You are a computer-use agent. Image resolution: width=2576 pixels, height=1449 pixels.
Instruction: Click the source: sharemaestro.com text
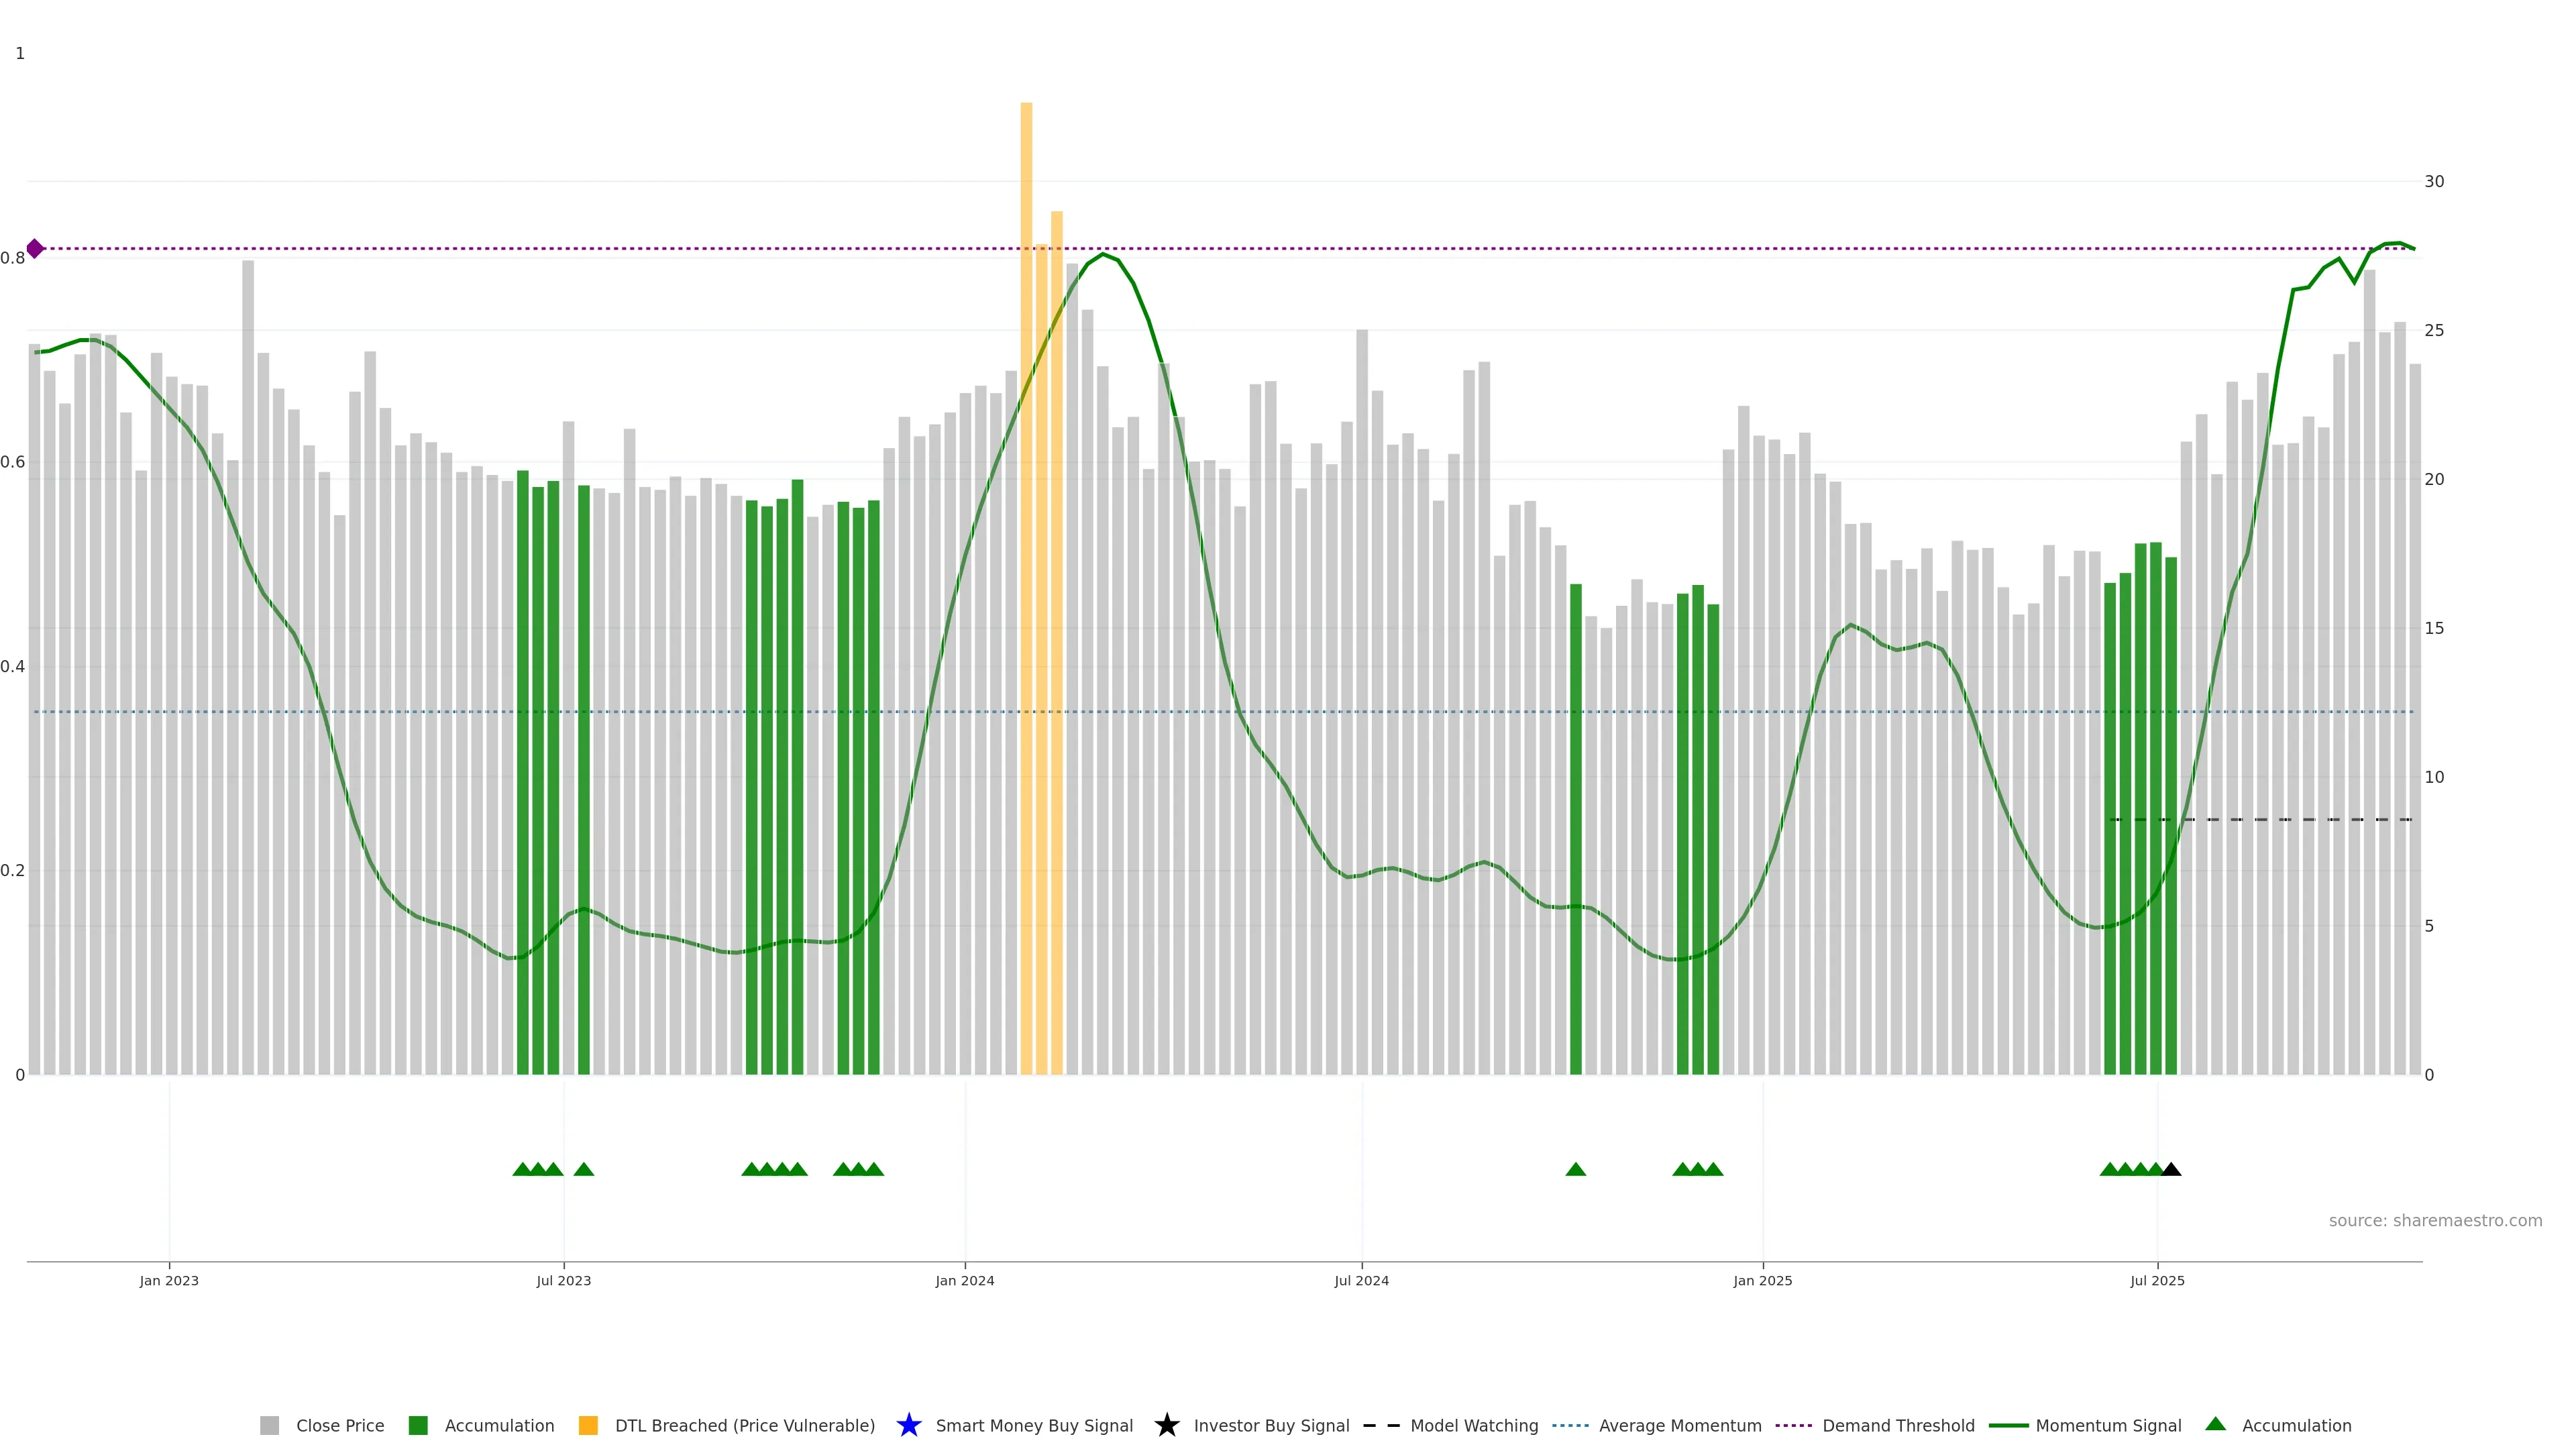click(2435, 1220)
